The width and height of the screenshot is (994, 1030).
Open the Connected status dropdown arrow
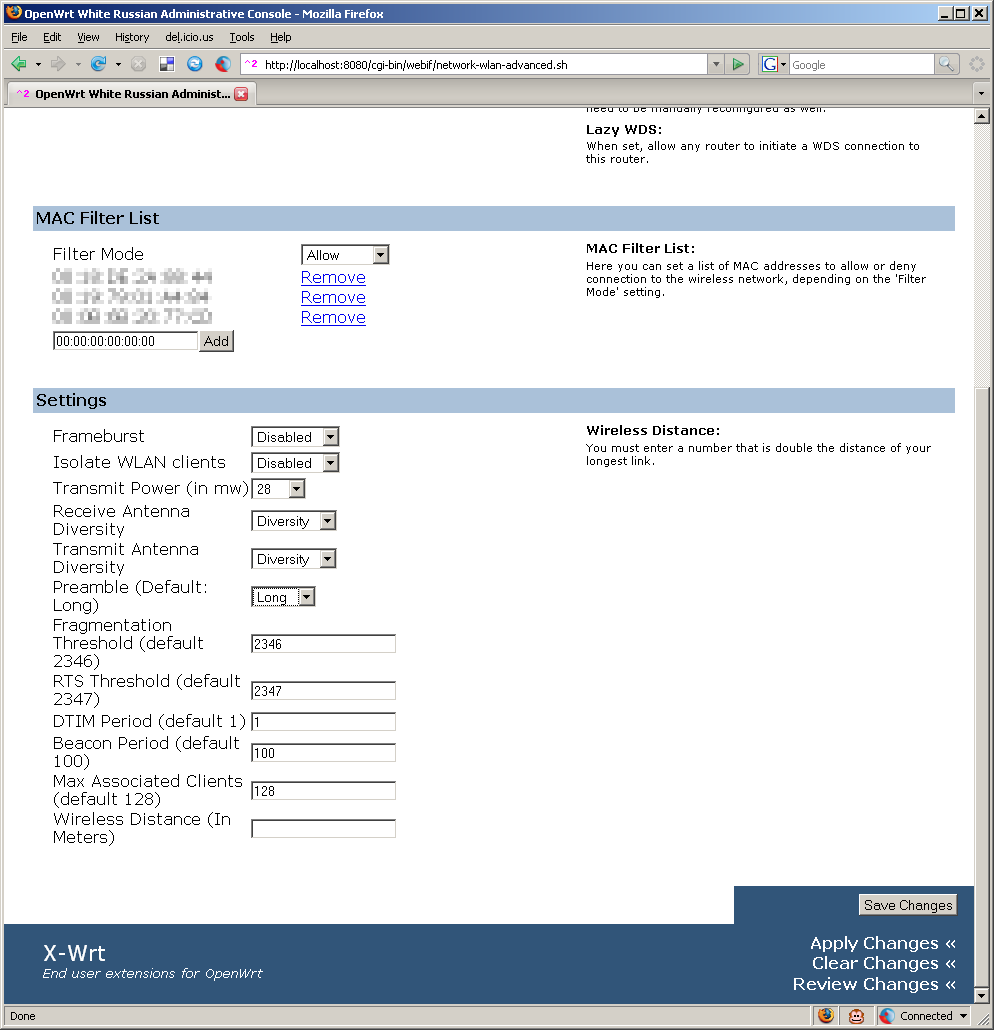[x=964, y=1016]
